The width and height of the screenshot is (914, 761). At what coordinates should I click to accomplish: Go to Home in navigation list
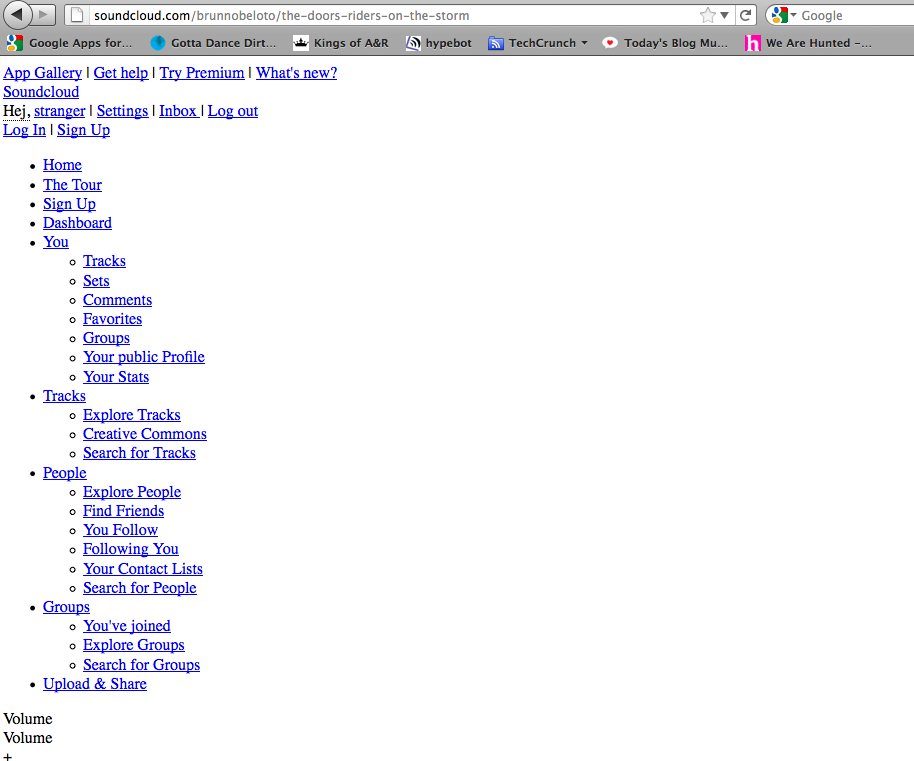62,165
